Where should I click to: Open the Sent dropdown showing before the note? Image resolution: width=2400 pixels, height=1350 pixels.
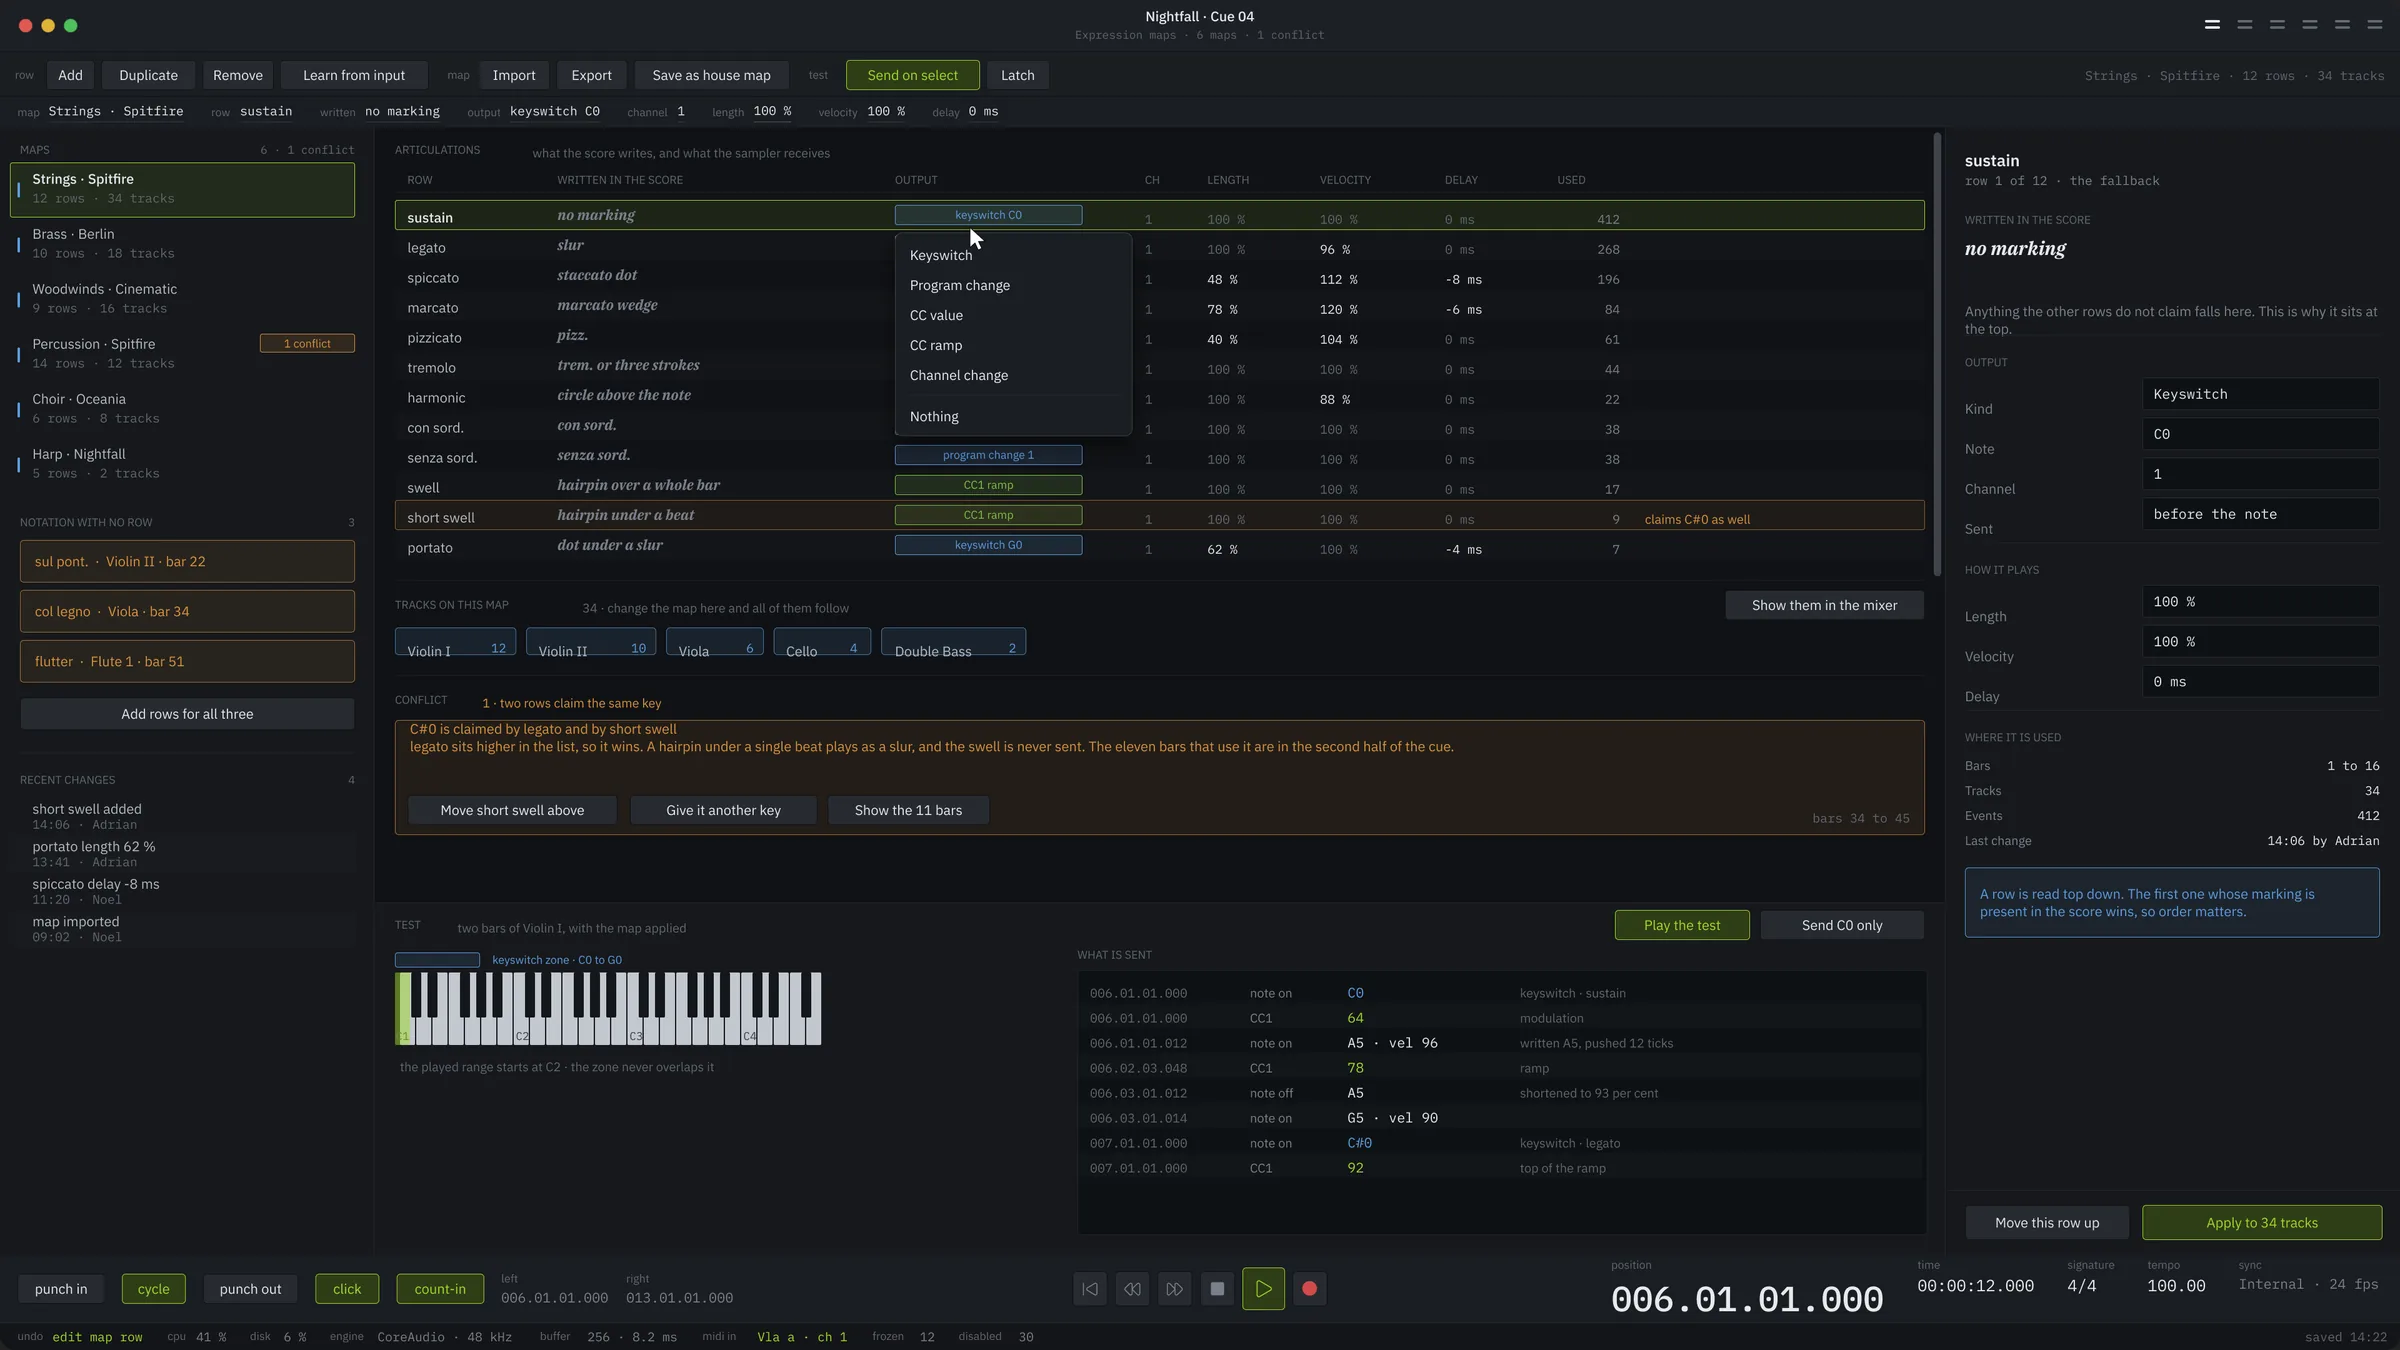point(2260,514)
